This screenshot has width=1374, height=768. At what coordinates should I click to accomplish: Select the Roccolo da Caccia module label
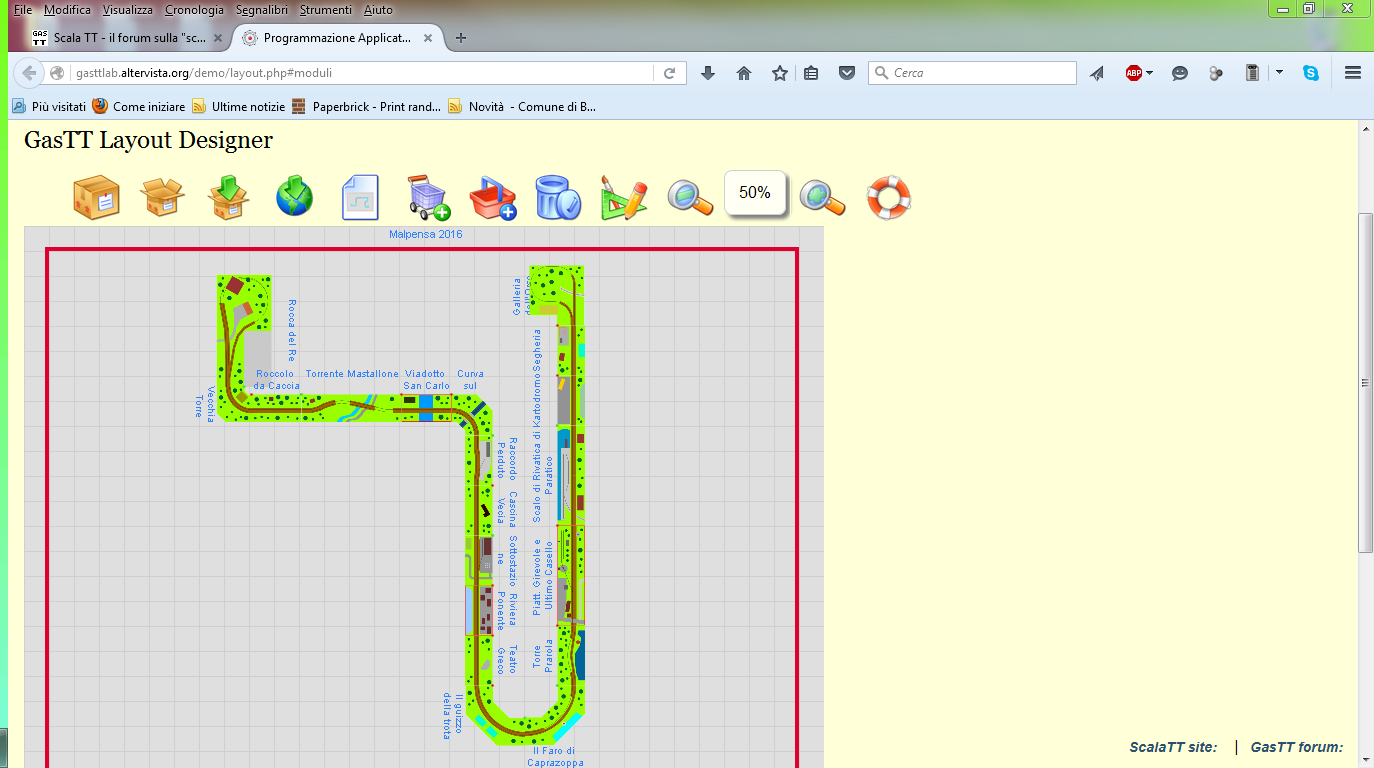click(276, 380)
